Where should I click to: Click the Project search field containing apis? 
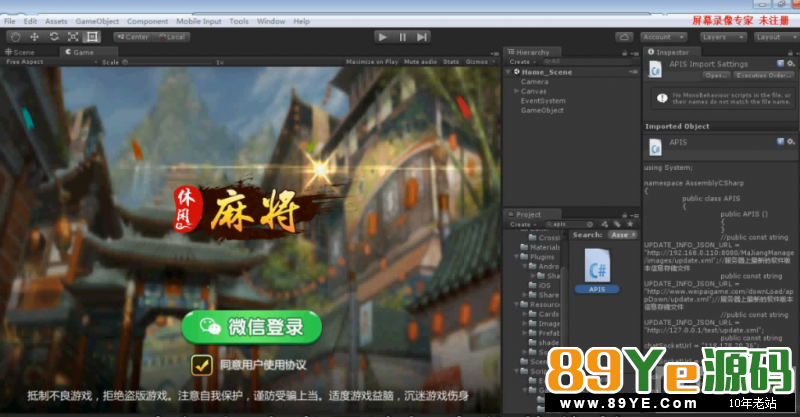pyautogui.click(x=569, y=225)
